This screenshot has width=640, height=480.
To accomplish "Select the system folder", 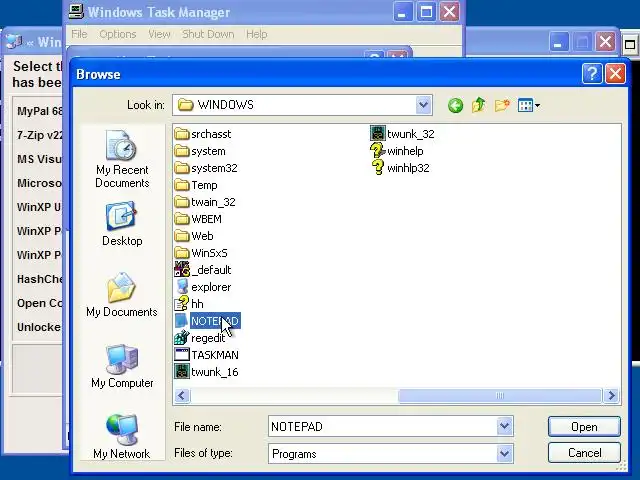I will [x=200, y=151].
